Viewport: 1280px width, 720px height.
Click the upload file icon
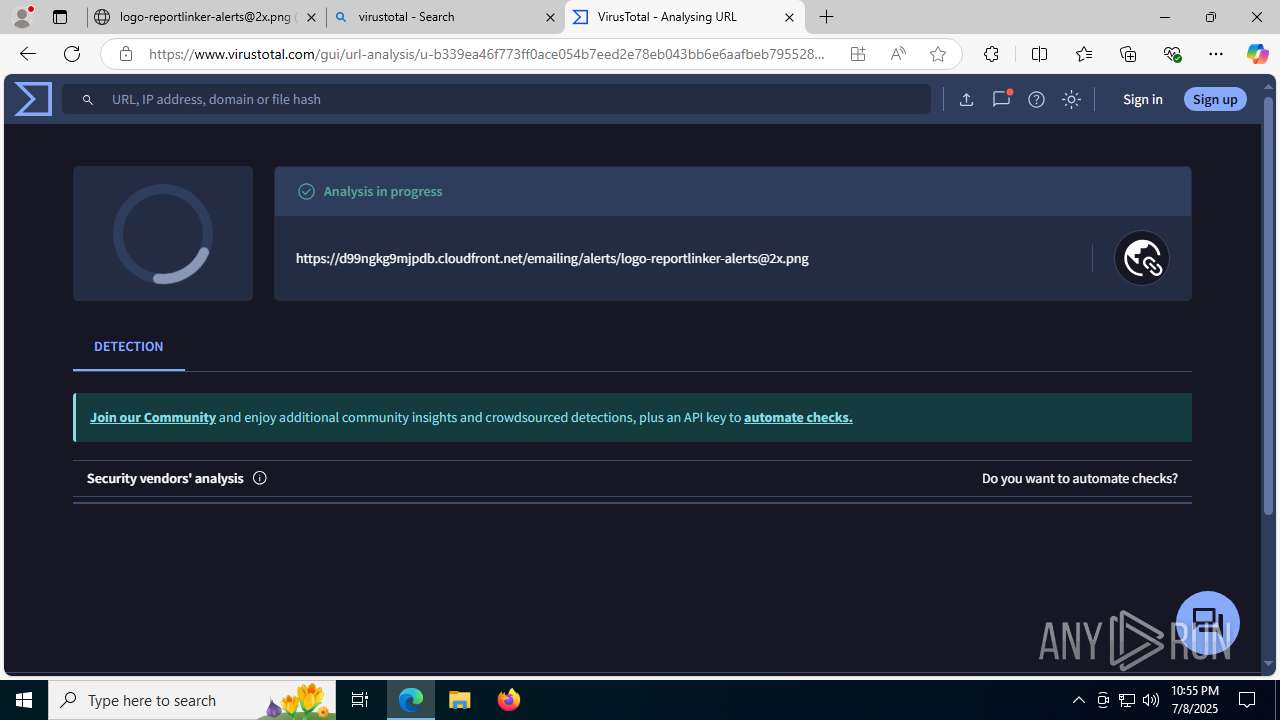966,99
